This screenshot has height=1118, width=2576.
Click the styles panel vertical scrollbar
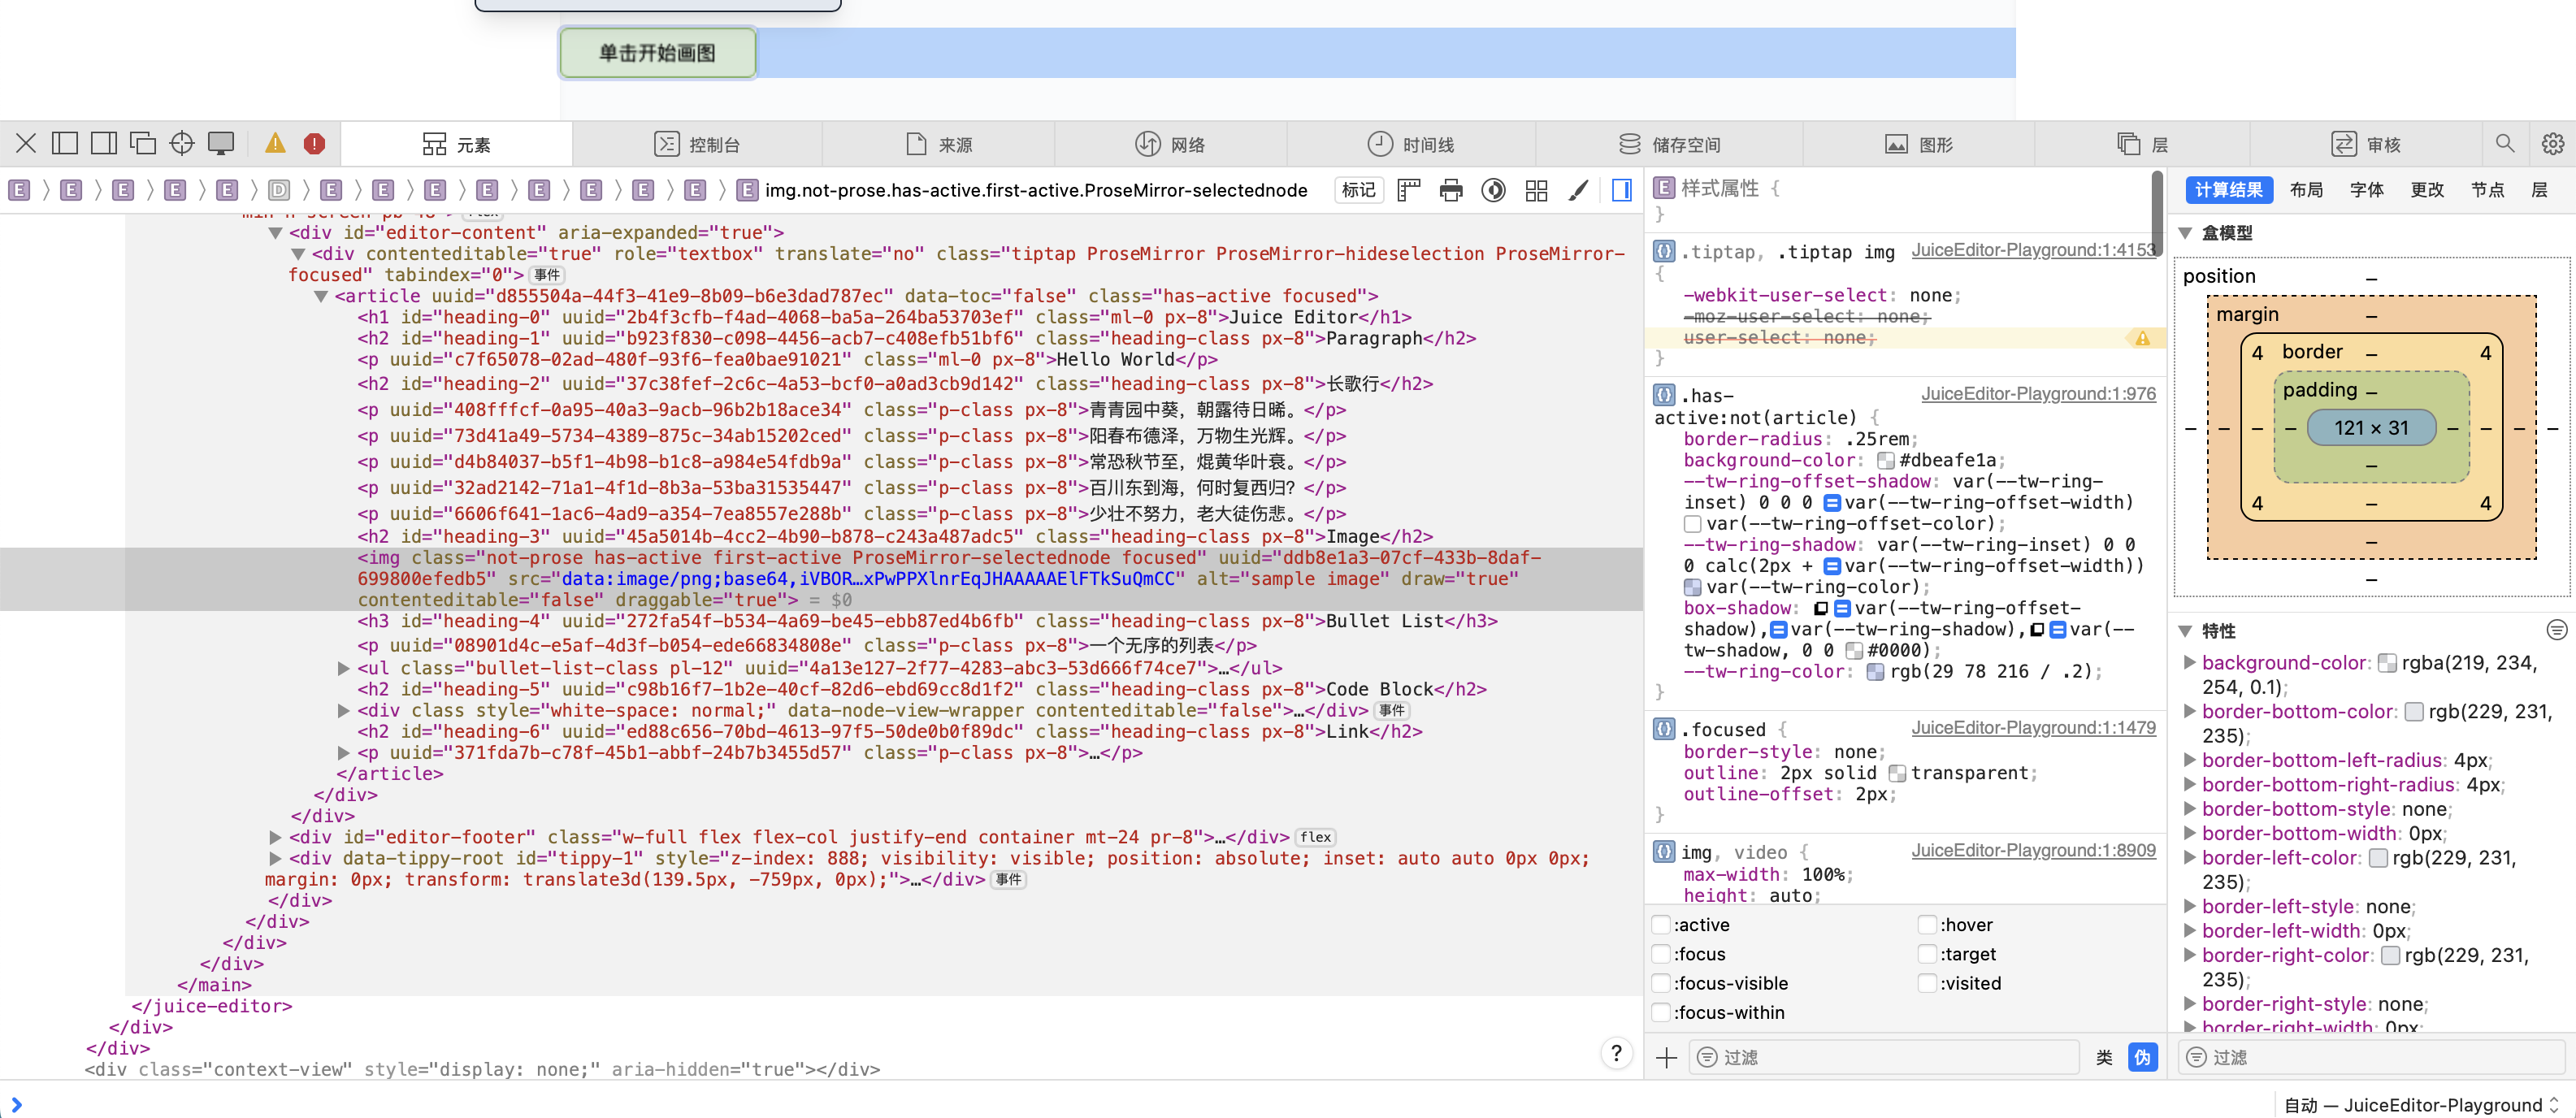click(2157, 215)
